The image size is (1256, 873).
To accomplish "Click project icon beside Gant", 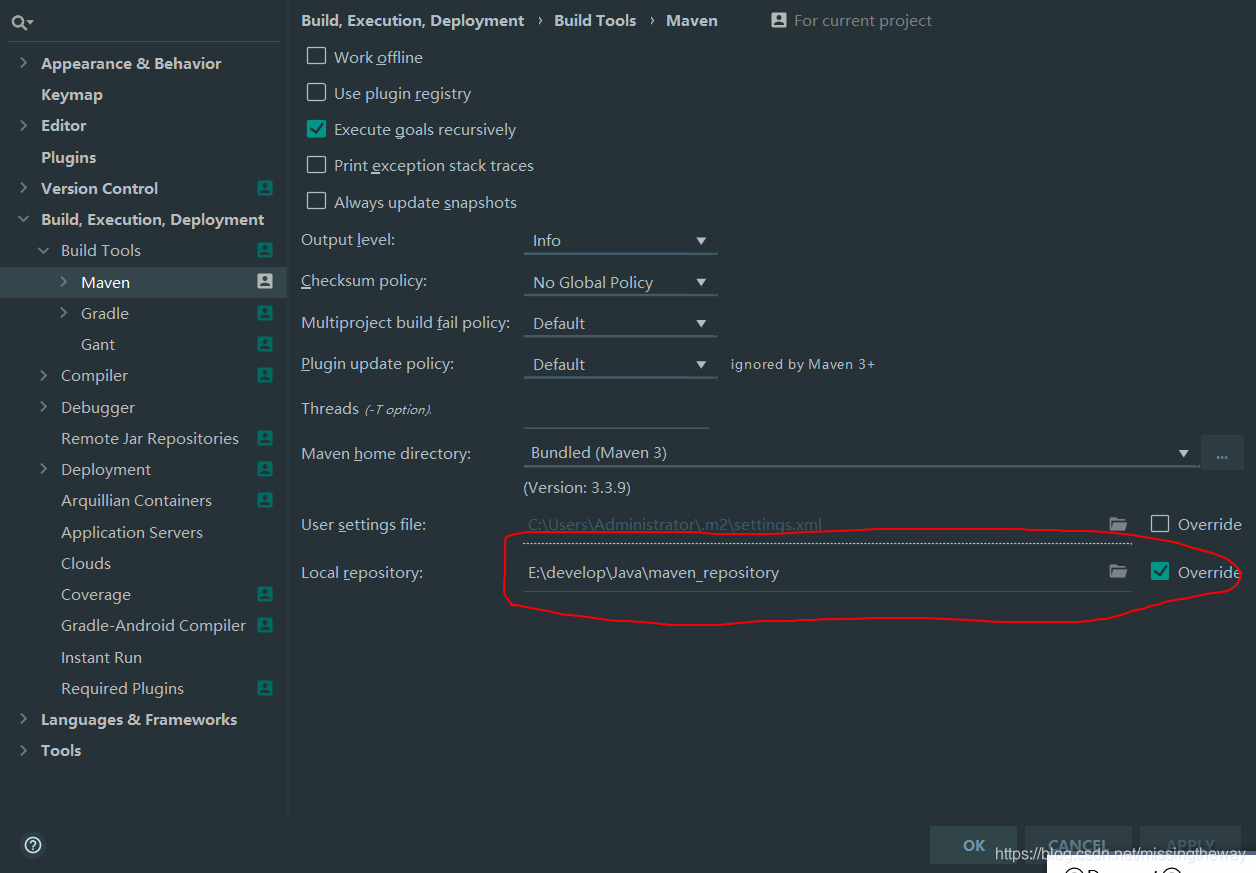I will (x=265, y=344).
